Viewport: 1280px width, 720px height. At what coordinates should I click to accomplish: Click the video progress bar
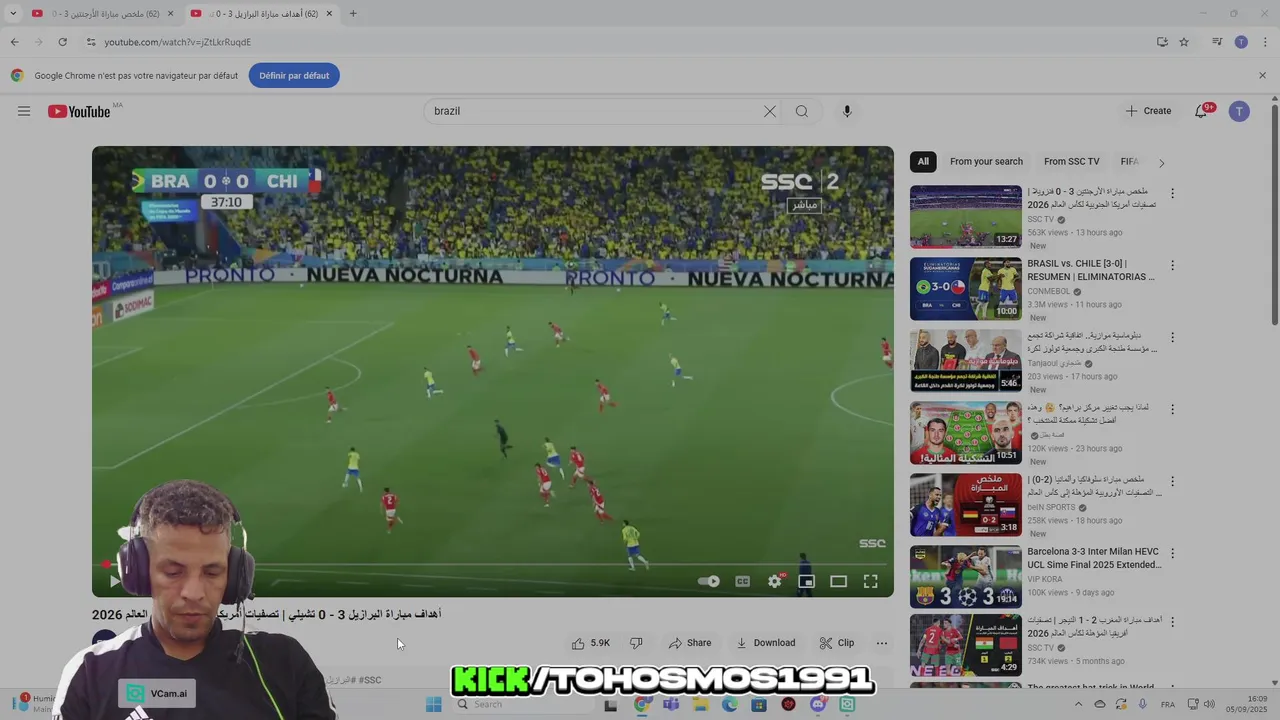point(493,564)
